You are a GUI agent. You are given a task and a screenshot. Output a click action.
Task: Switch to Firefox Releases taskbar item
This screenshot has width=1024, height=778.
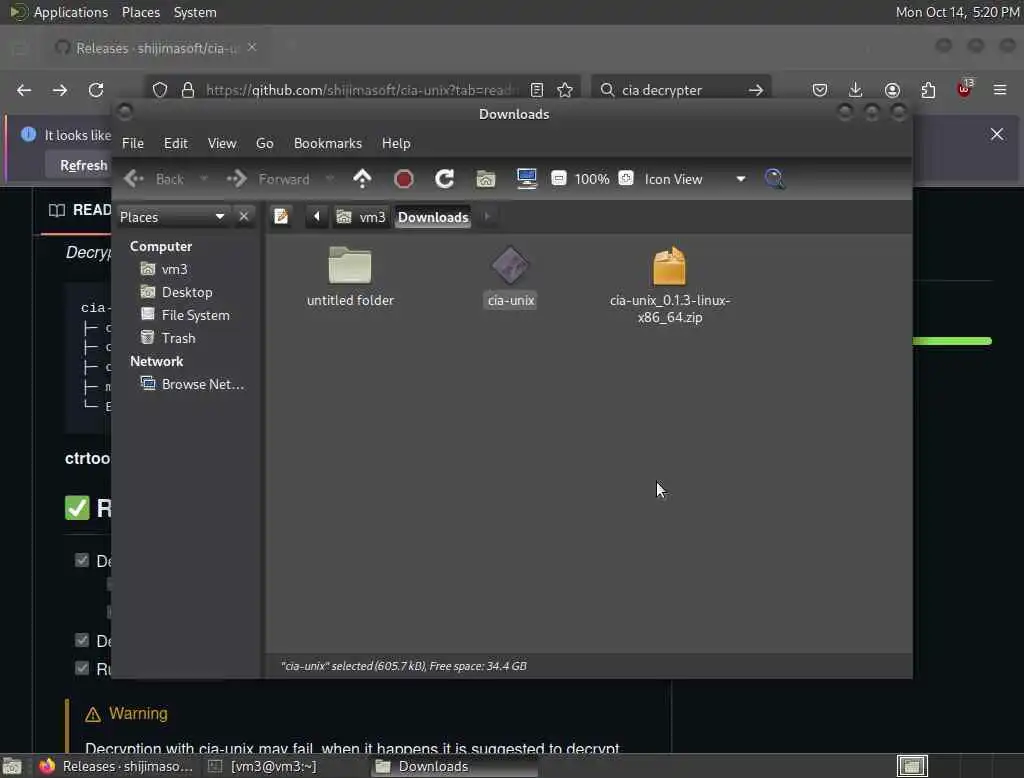(x=116, y=766)
